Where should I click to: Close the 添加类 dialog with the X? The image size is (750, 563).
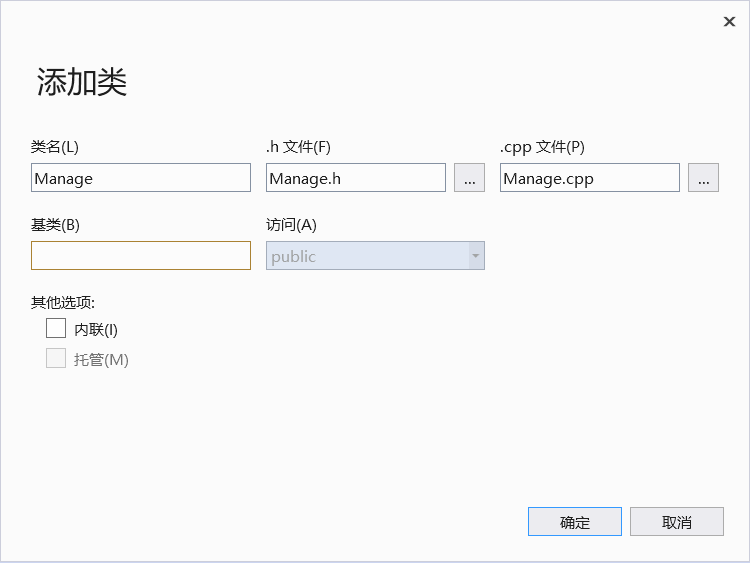(729, 22)
